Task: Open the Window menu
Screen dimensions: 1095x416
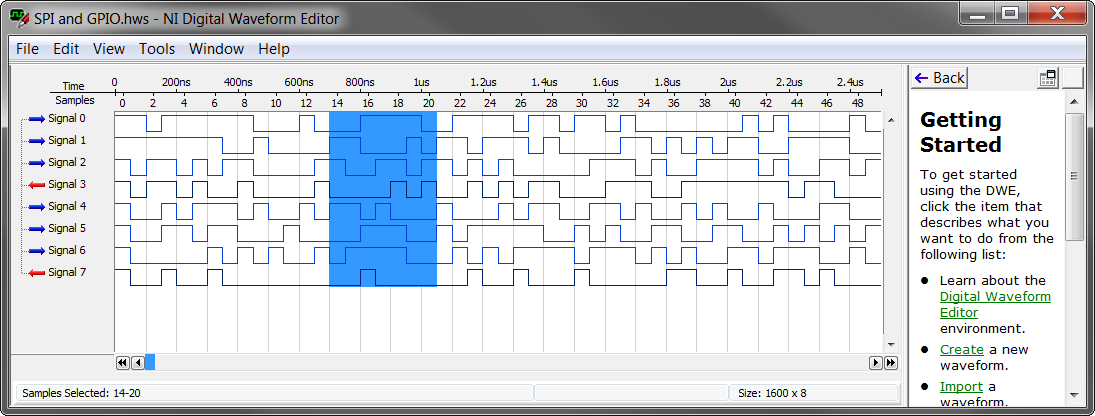Action: (x=216, y=49)
